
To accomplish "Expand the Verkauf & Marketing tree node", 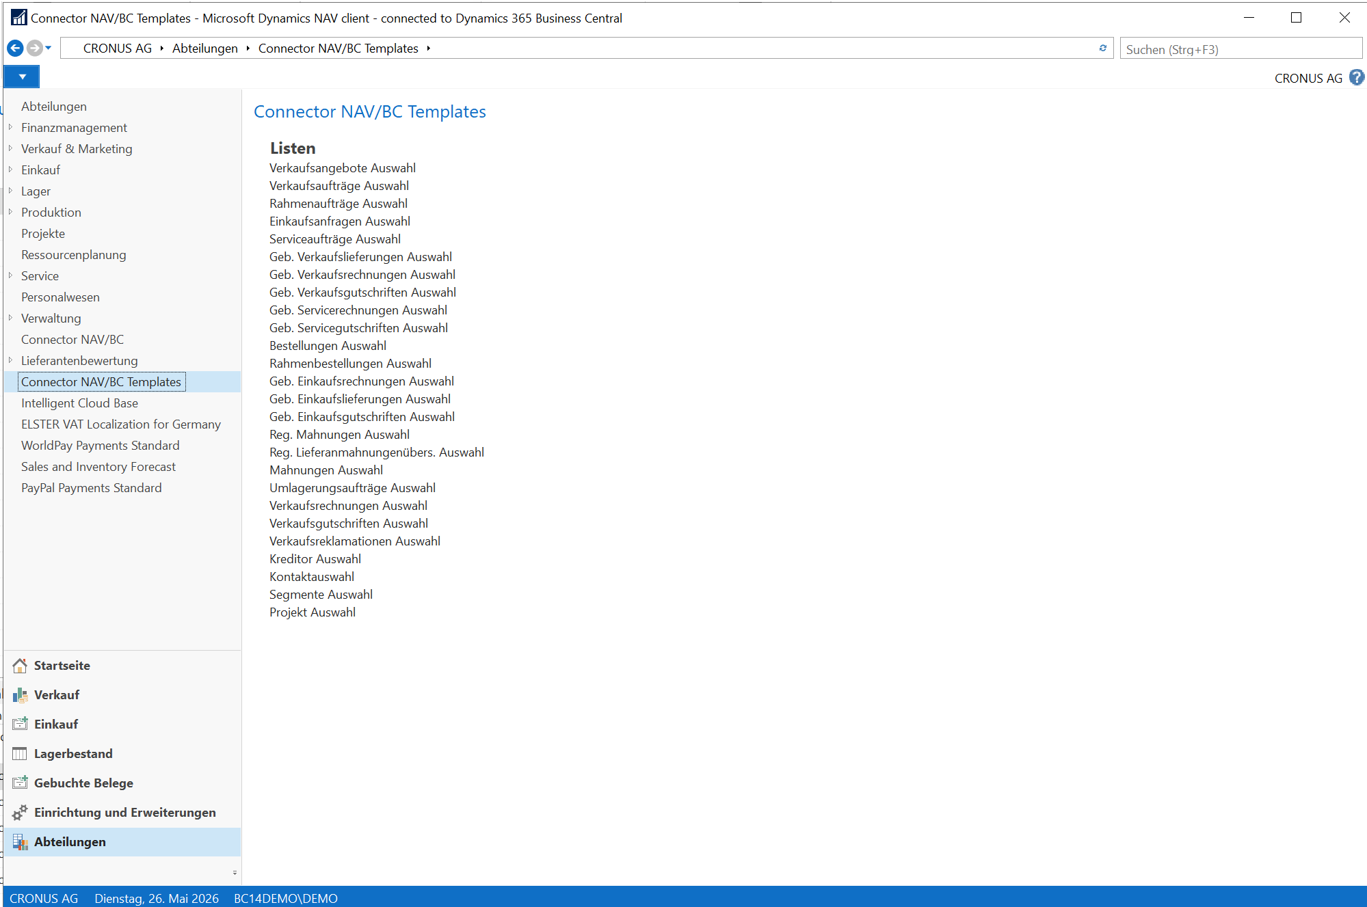I will pyautogui.click(x=11, y=148).
